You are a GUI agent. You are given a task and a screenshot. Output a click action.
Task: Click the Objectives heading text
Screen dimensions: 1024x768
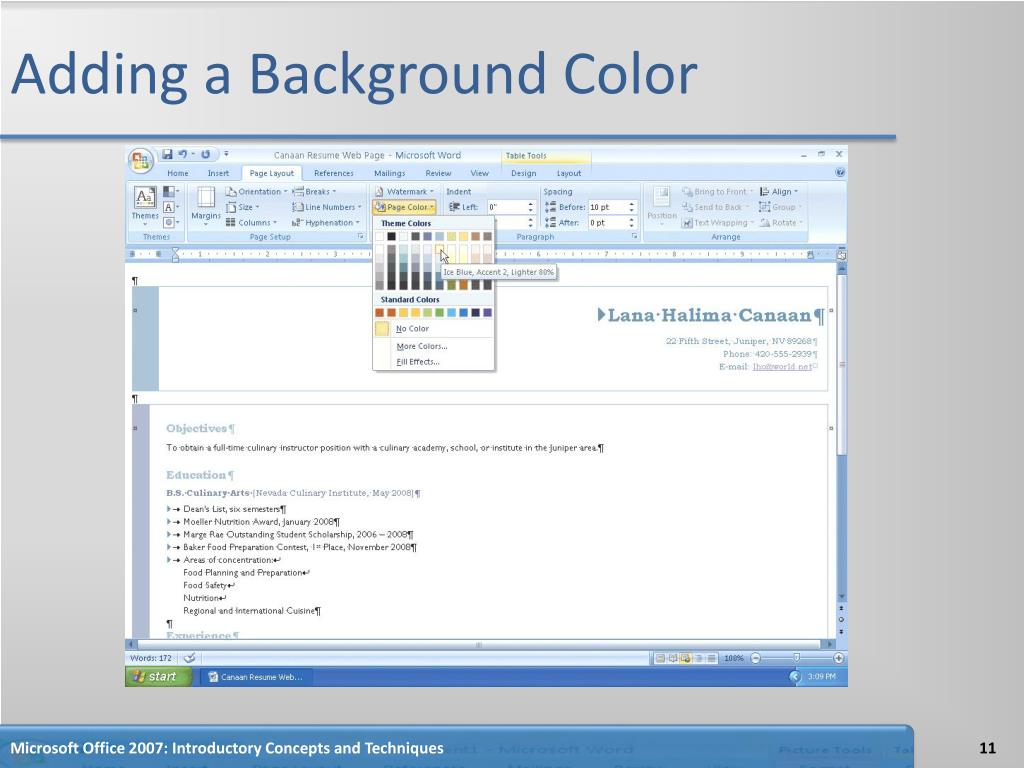(197, 428)
